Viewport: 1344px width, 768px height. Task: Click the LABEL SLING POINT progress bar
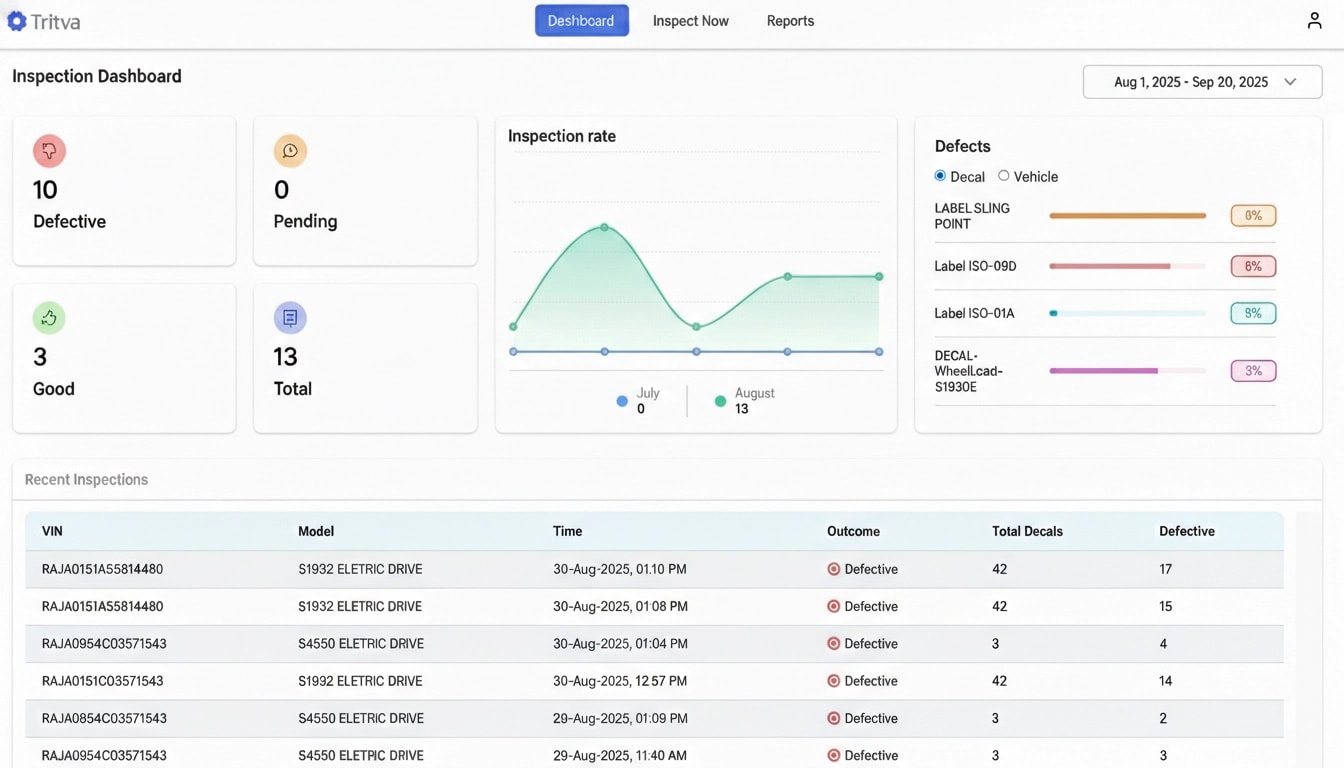coord(1127,215)
